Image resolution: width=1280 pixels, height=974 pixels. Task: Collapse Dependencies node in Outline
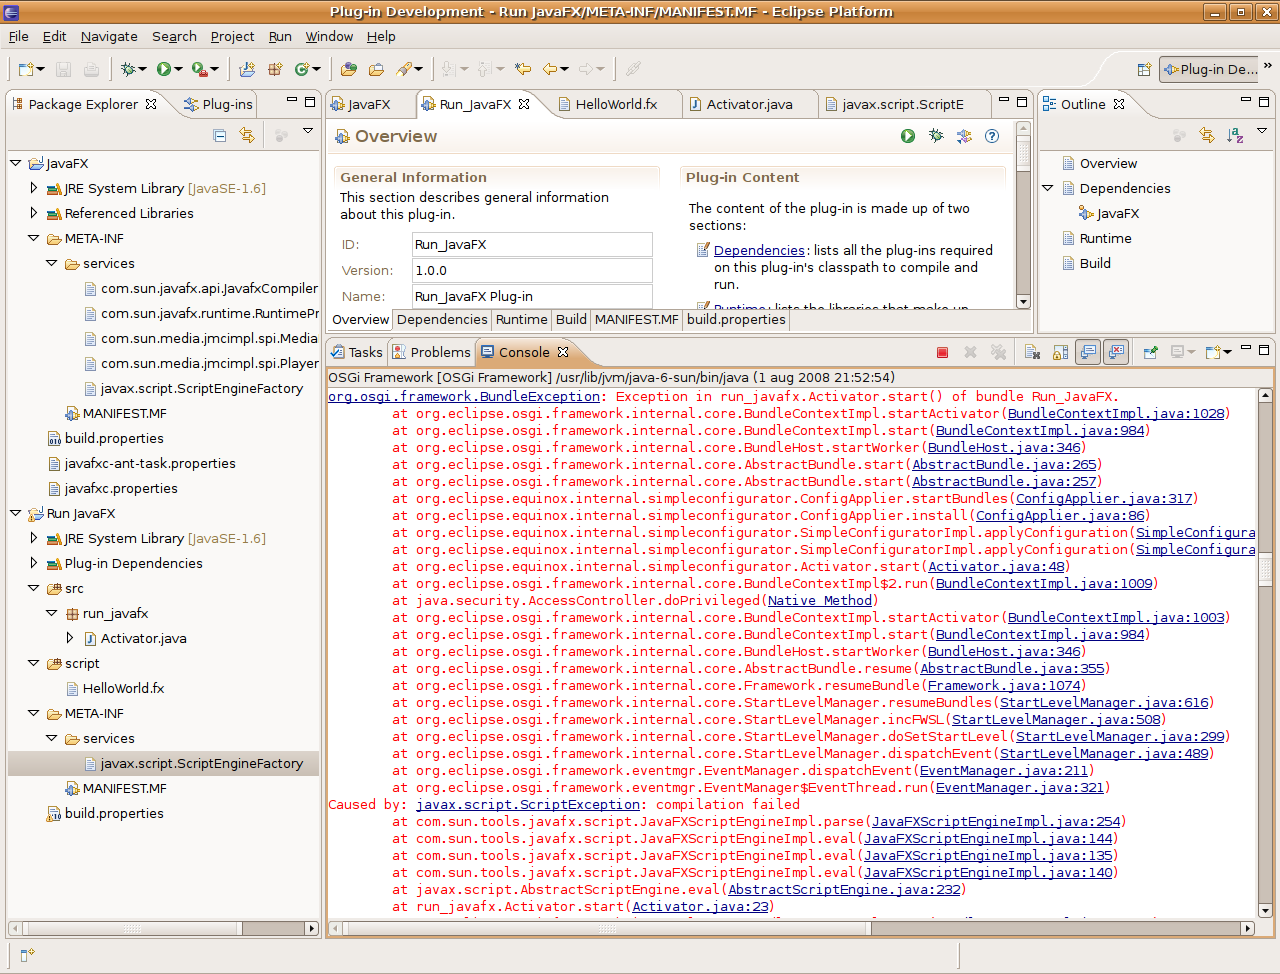1047,188
